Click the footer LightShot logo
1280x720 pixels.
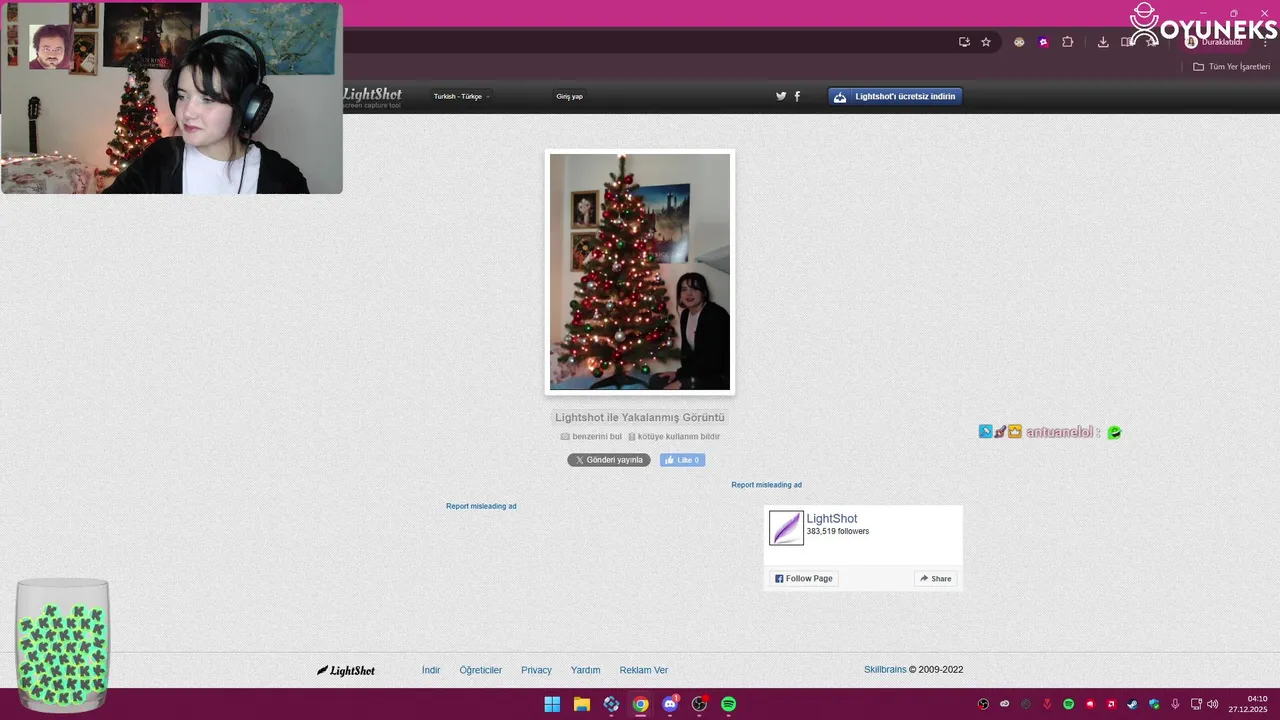[x=346, y=670]
